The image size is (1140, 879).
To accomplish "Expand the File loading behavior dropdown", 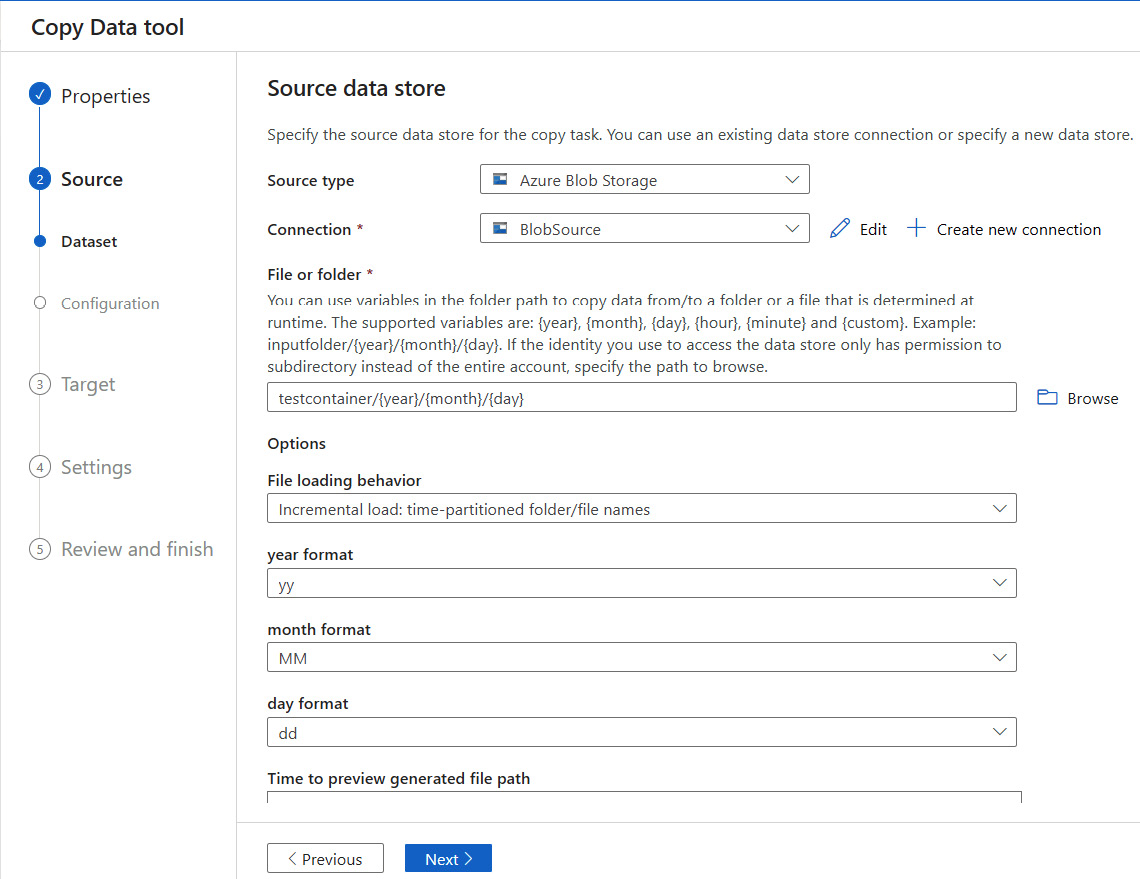I will point(641,509).
